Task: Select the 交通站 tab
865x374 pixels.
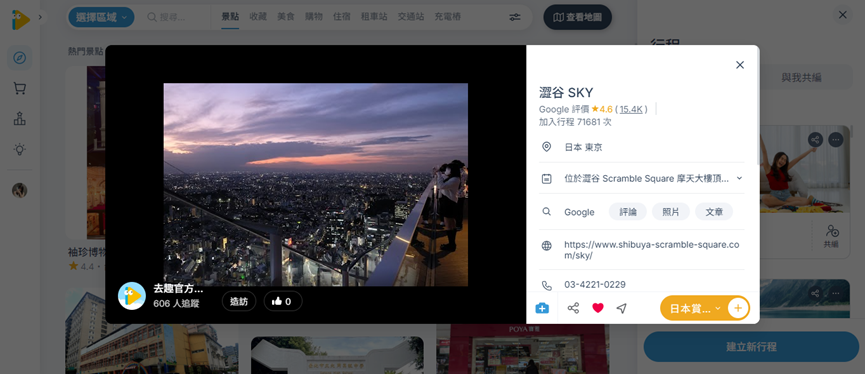Action: 411,17
